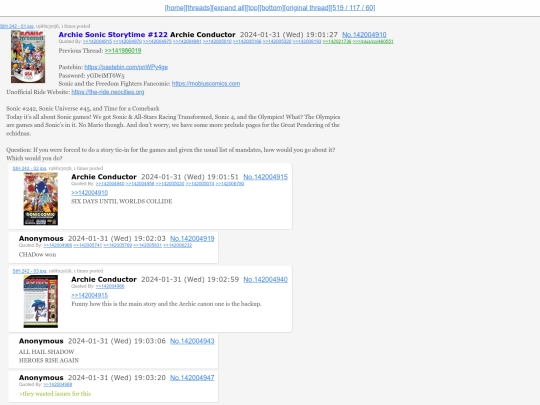Viewport: 540px width, 405px height.
Task: Click Archie Conductor name on post No.142004915
Action: (x=104, y=177)
